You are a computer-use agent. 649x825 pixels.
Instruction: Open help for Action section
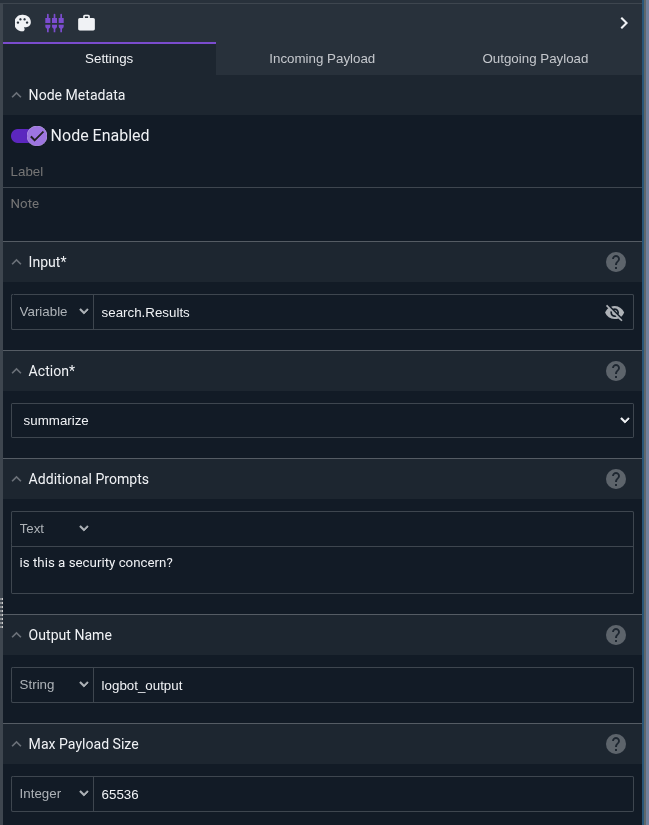616,371
